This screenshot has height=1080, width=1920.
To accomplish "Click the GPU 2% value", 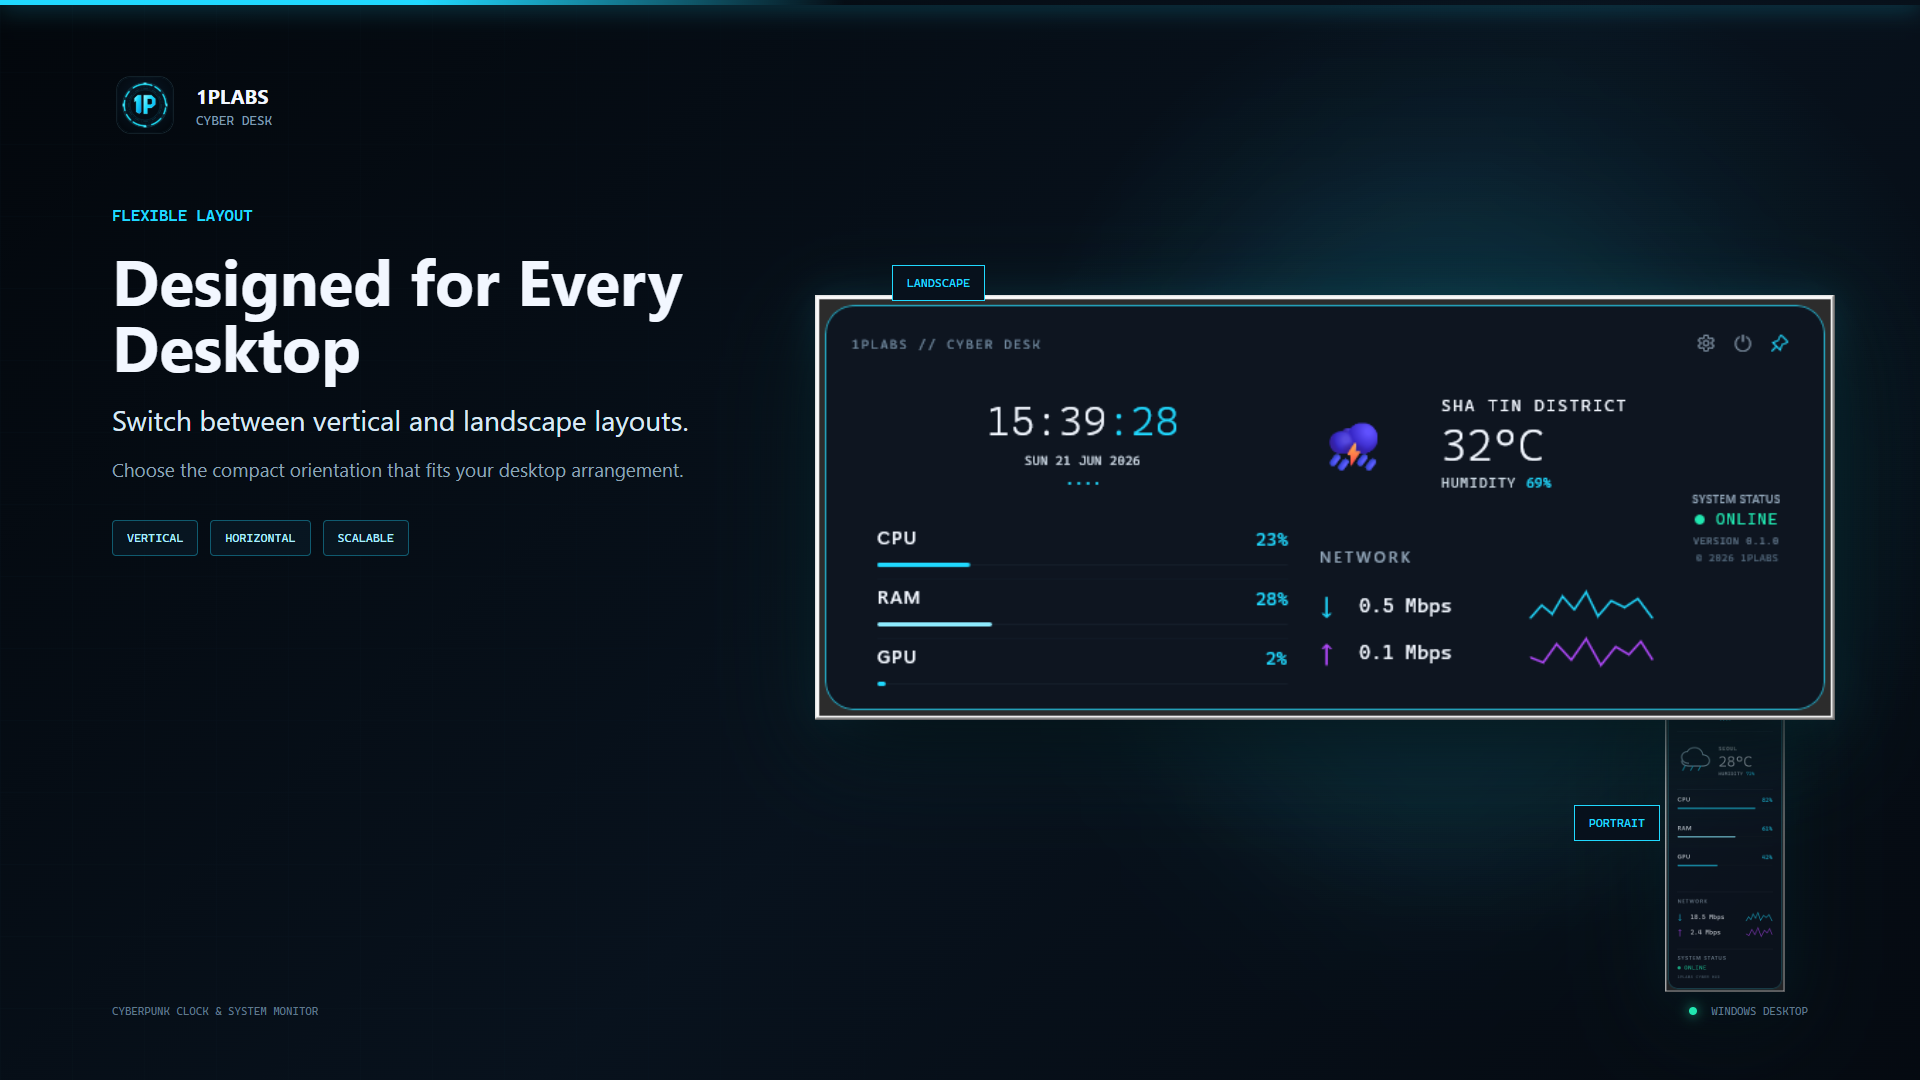I will 1276,659.
